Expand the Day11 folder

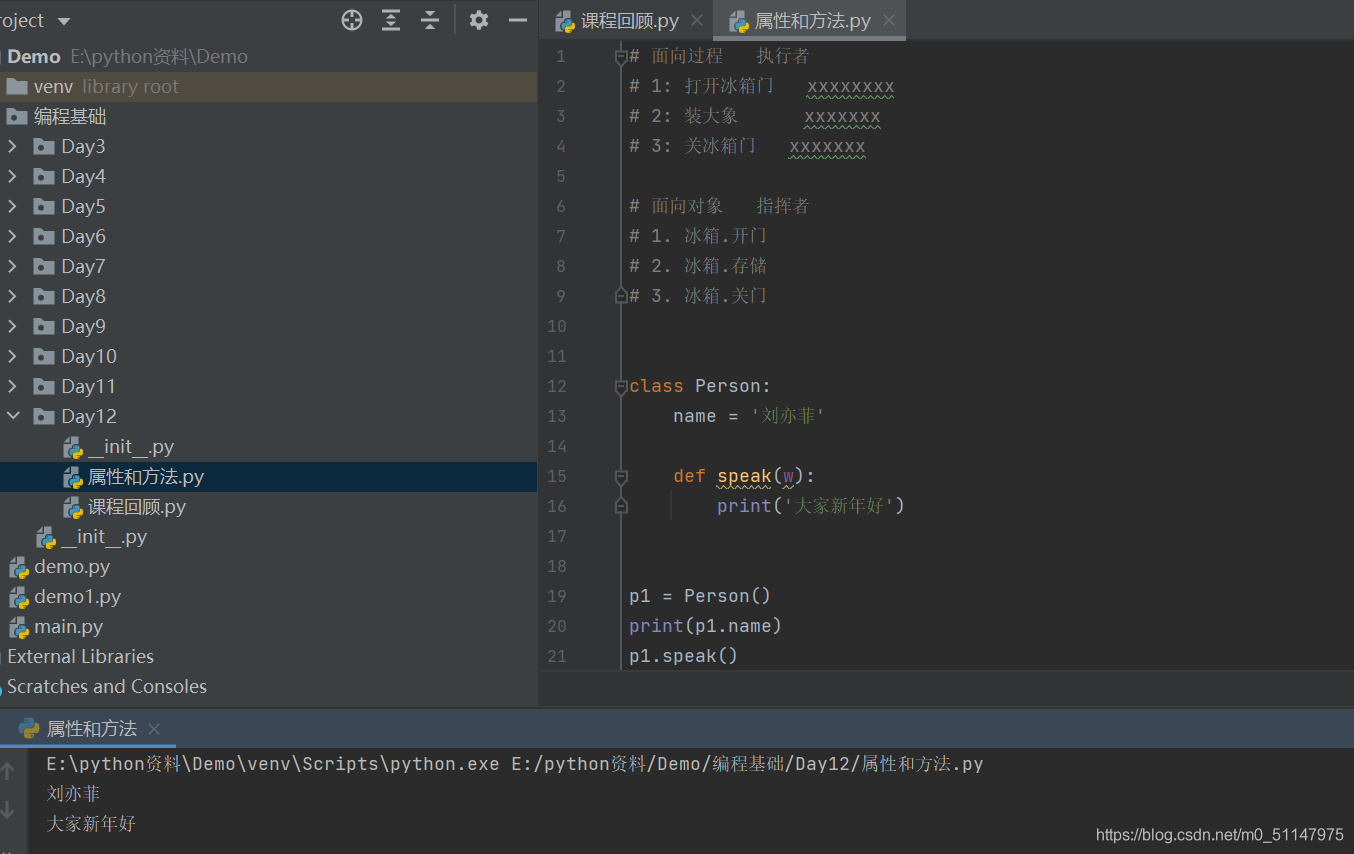click(12, 386)
